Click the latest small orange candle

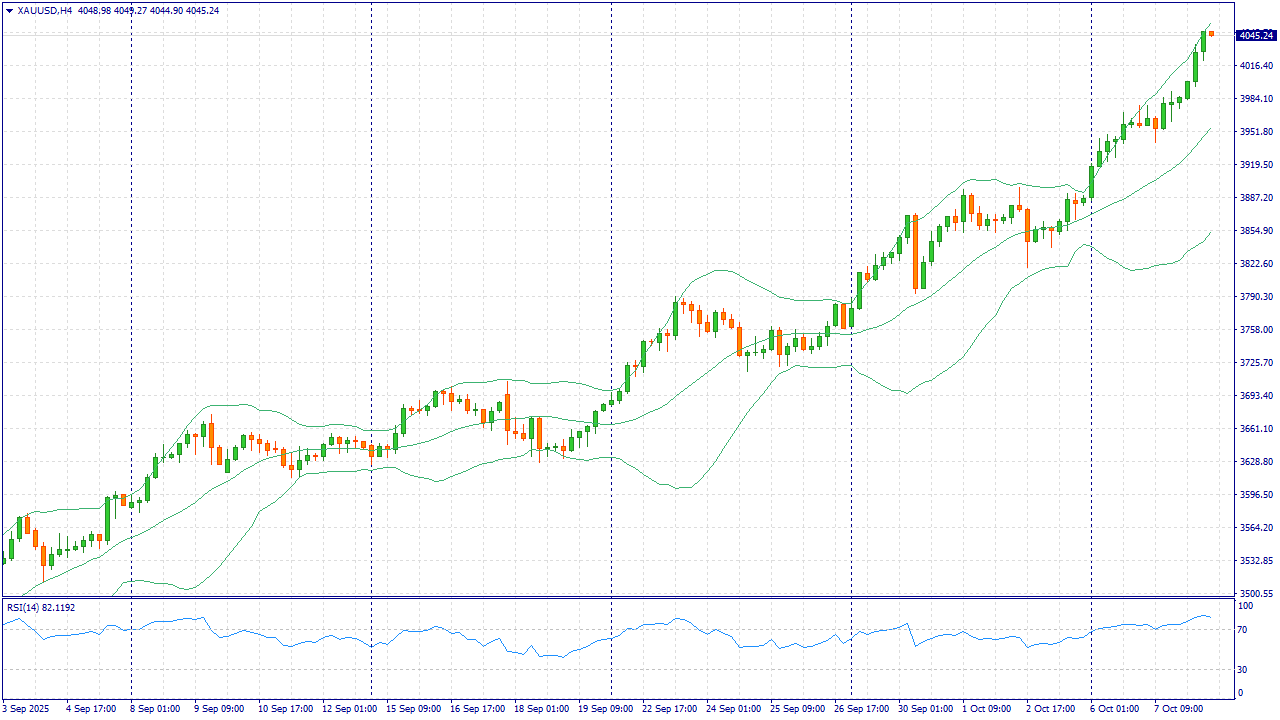(x=1211, y=34)
